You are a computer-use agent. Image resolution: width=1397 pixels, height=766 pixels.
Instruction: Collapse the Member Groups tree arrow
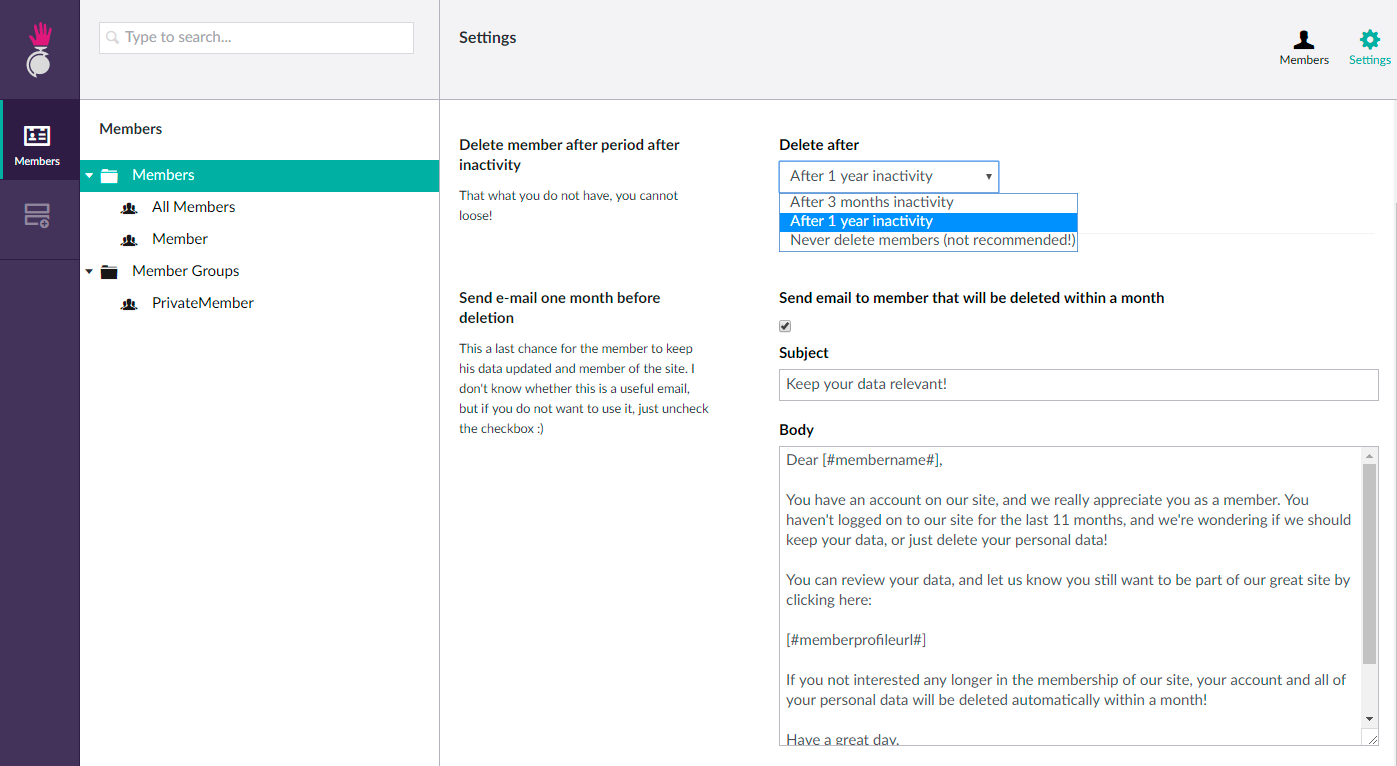pyautogui.click(x=89, y=272)
